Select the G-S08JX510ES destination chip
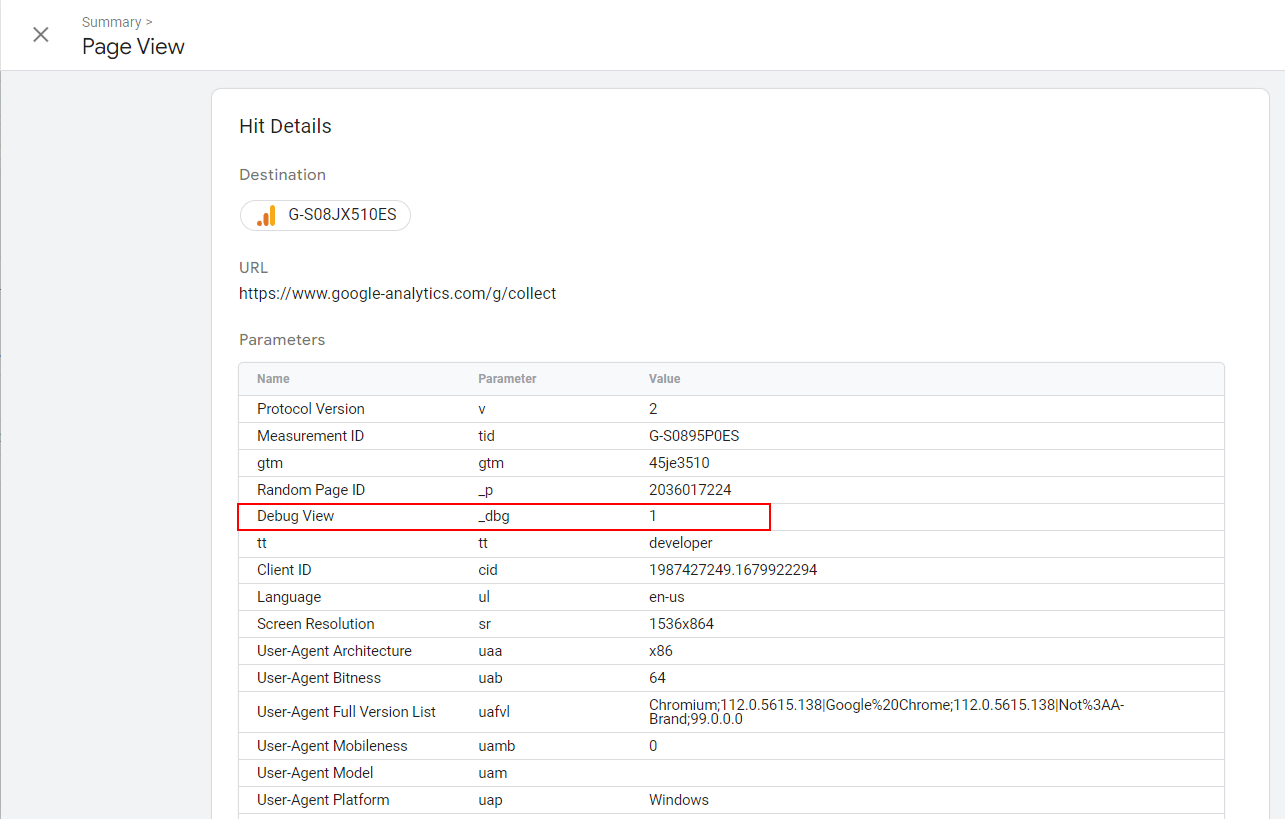Image resolution: width=1285 pixels, height=820 pixels. coord(325,214)
